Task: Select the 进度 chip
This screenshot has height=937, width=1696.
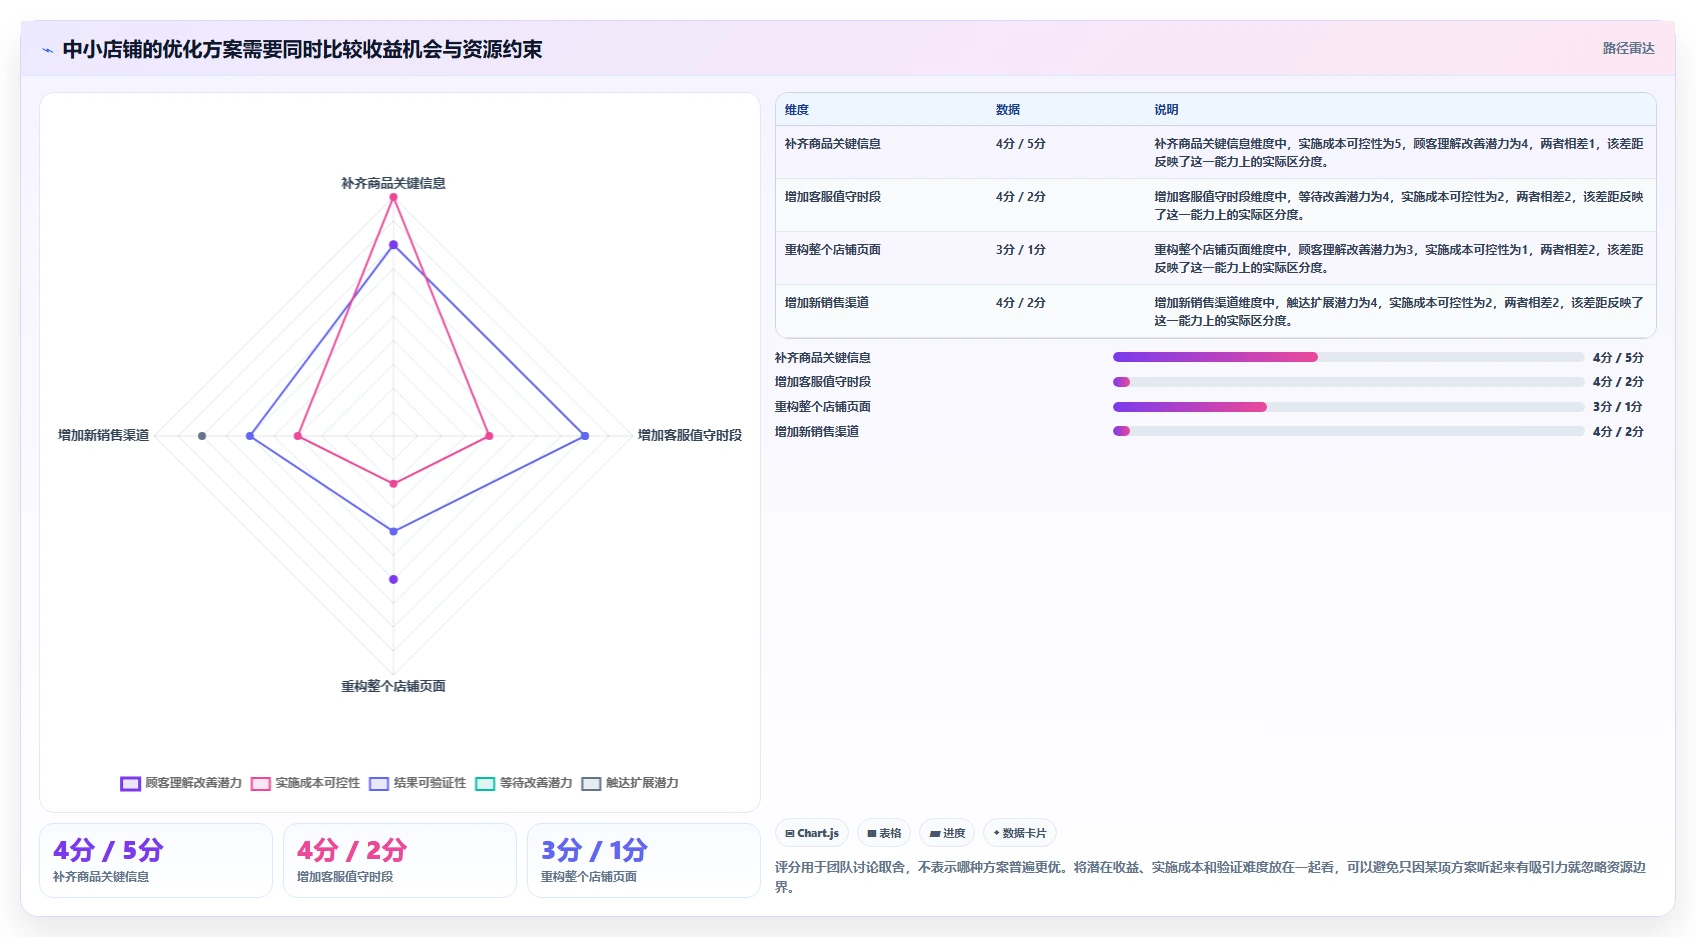Action: coord(947,833)
